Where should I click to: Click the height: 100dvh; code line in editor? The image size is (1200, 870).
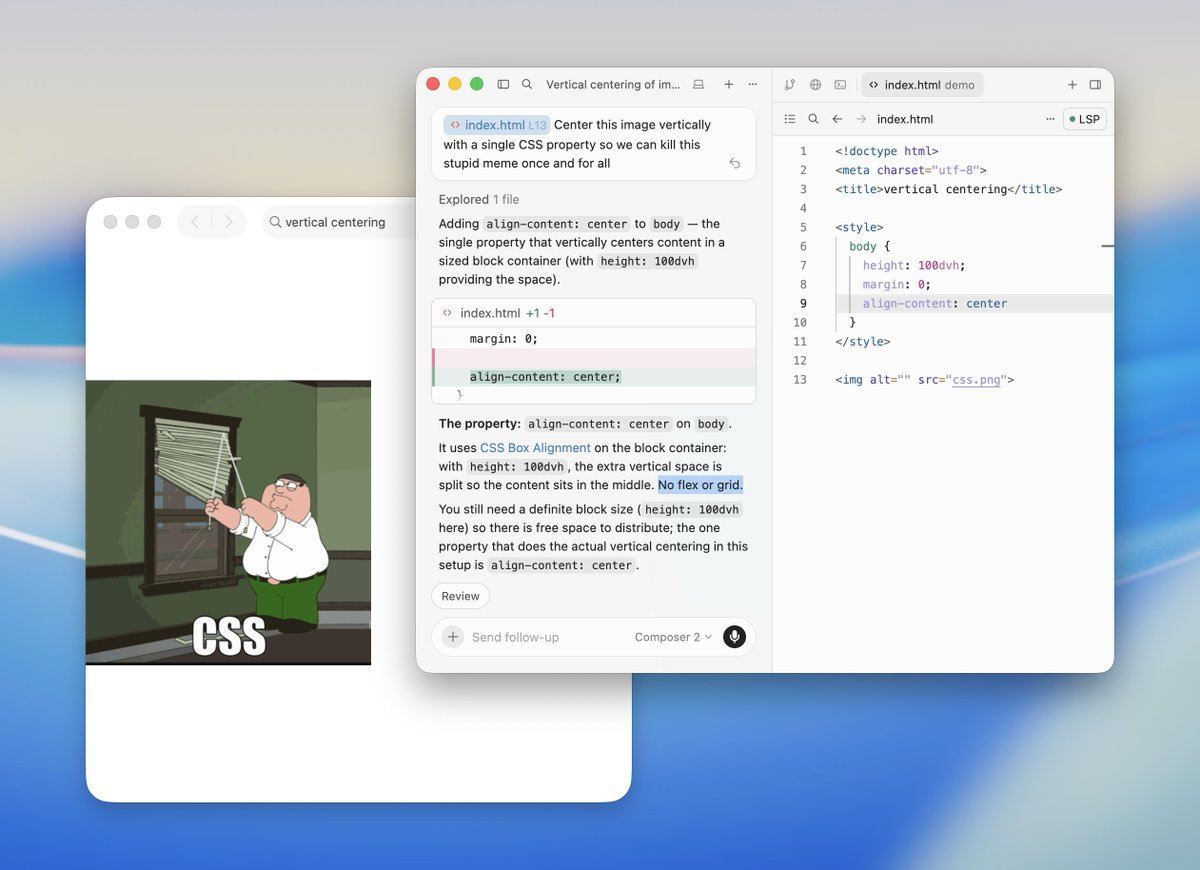click(914, 265)
